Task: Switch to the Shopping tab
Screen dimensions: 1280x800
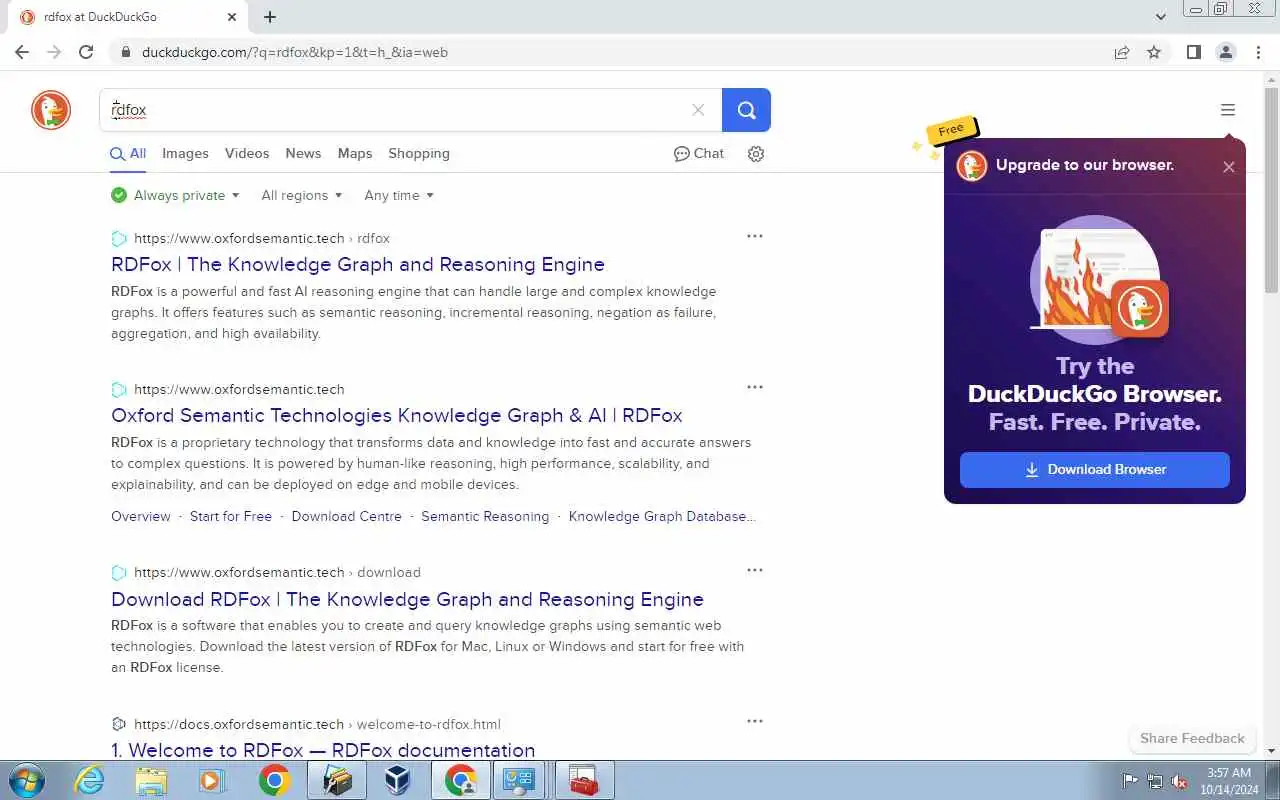Action: pos(419,153)
